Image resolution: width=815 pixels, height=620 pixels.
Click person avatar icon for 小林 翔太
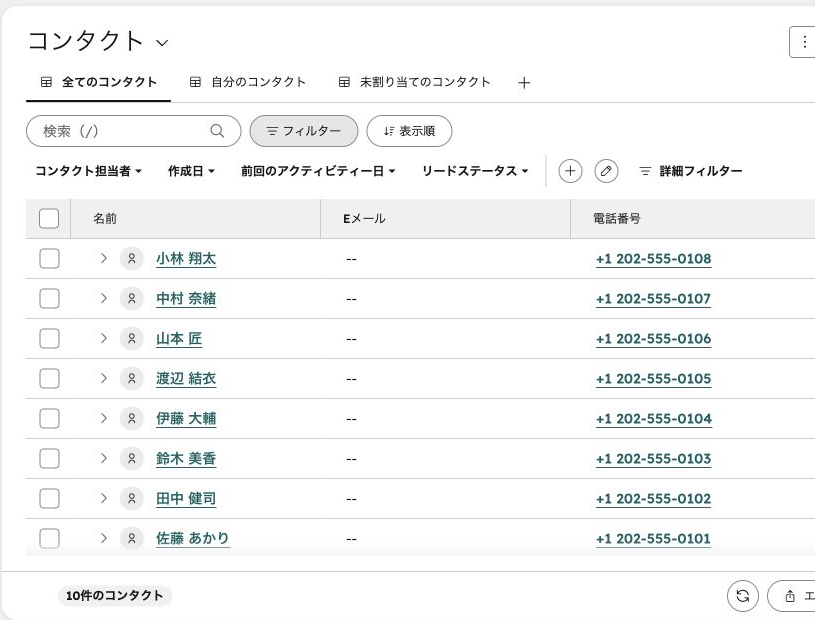132,258
